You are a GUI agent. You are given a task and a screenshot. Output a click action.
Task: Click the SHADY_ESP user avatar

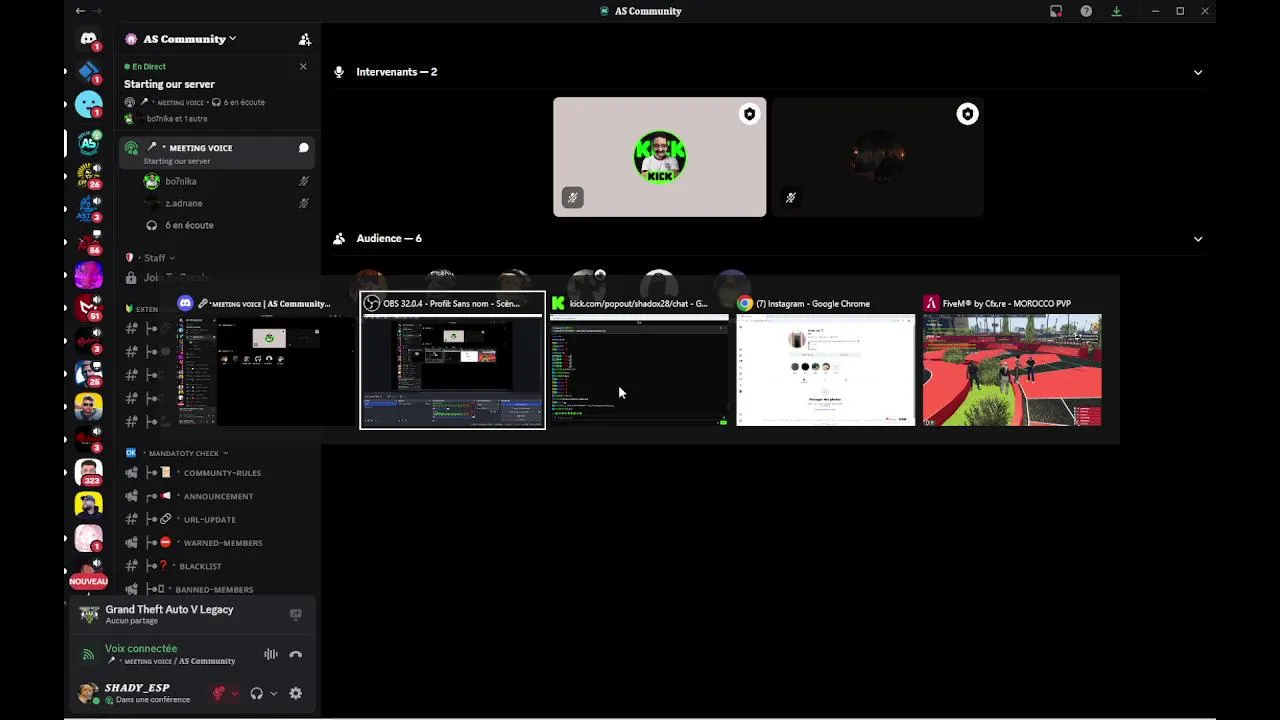click(x=88, y=693)
